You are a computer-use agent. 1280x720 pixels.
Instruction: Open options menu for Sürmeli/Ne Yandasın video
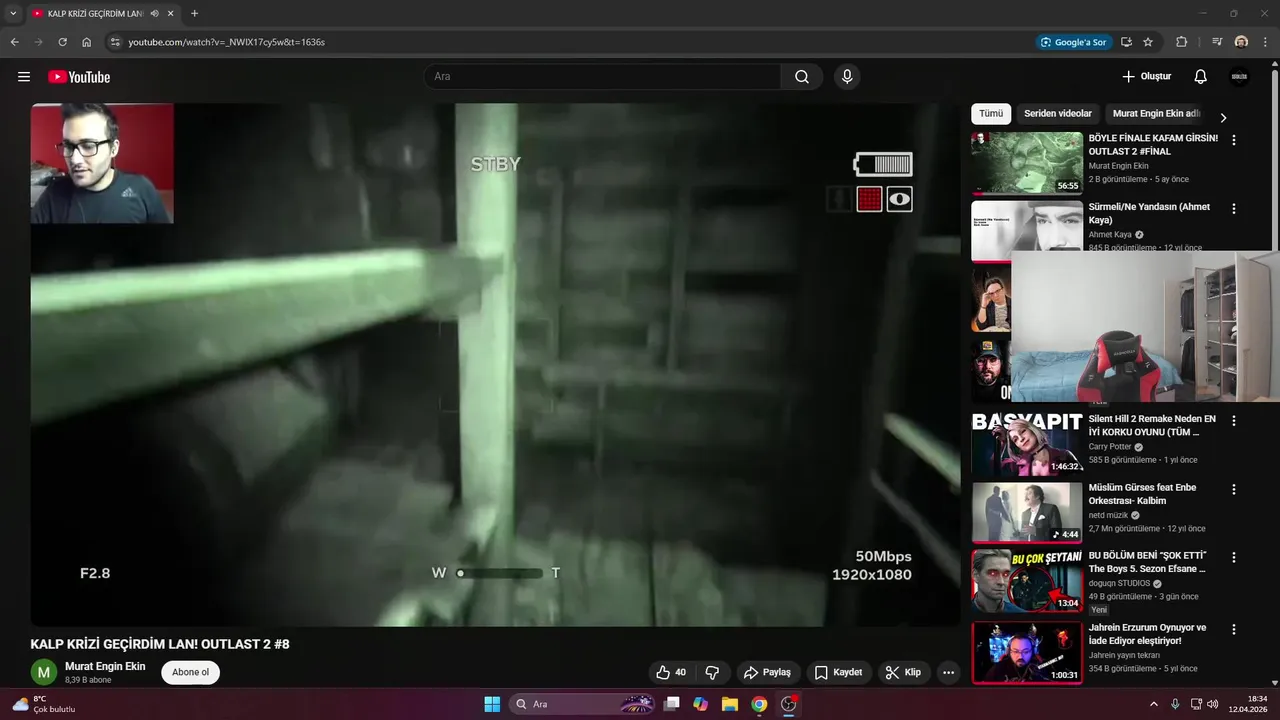(1234, 209)
